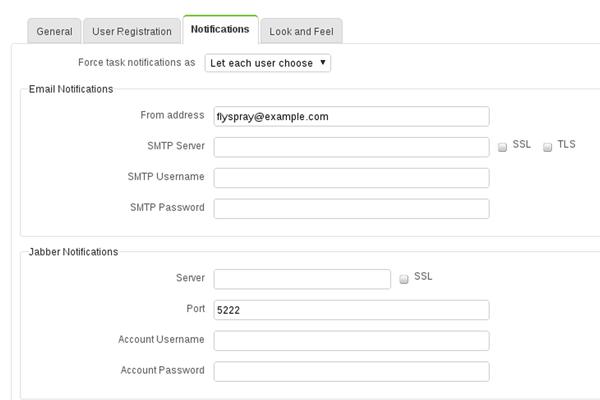Enable SSL for the Jabber server

coord(404,279)
